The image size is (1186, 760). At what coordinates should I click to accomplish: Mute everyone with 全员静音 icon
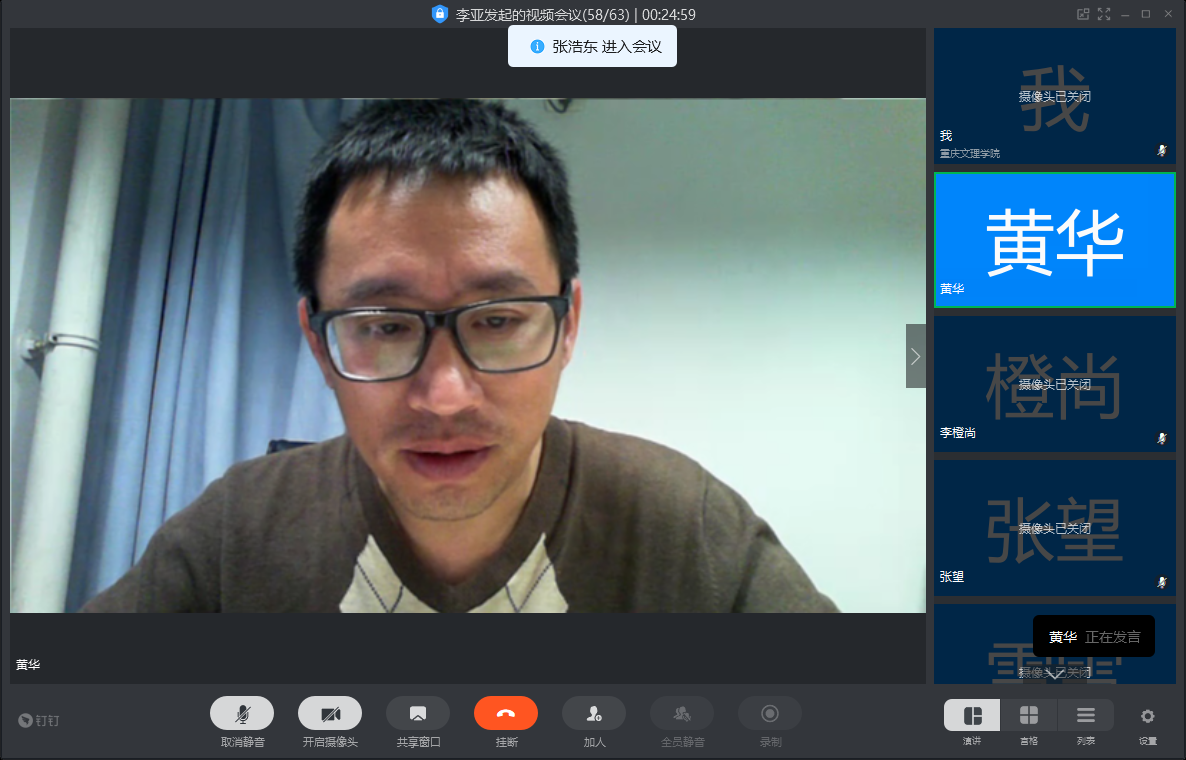click(682, 713)
